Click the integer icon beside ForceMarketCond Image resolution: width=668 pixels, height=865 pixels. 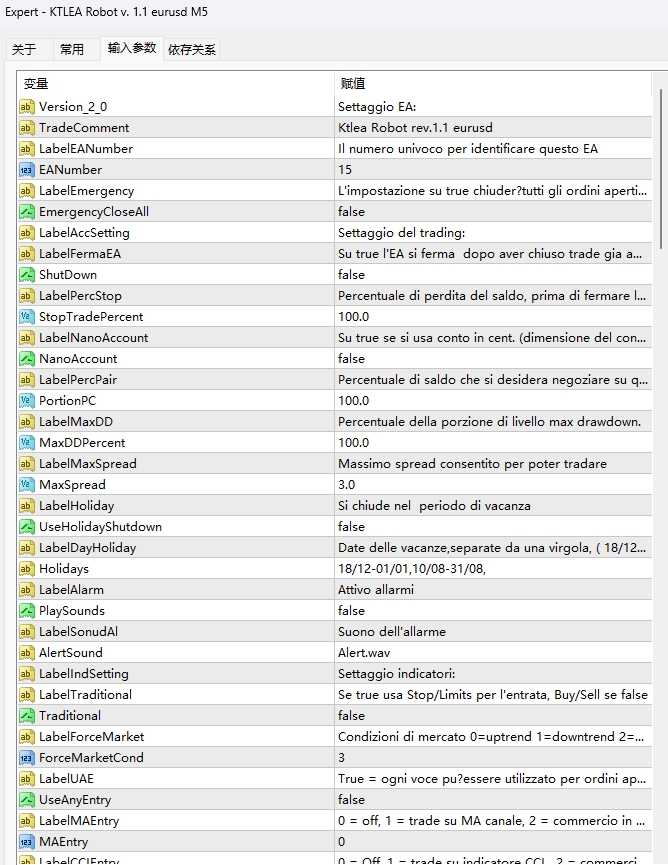[26, 757]
